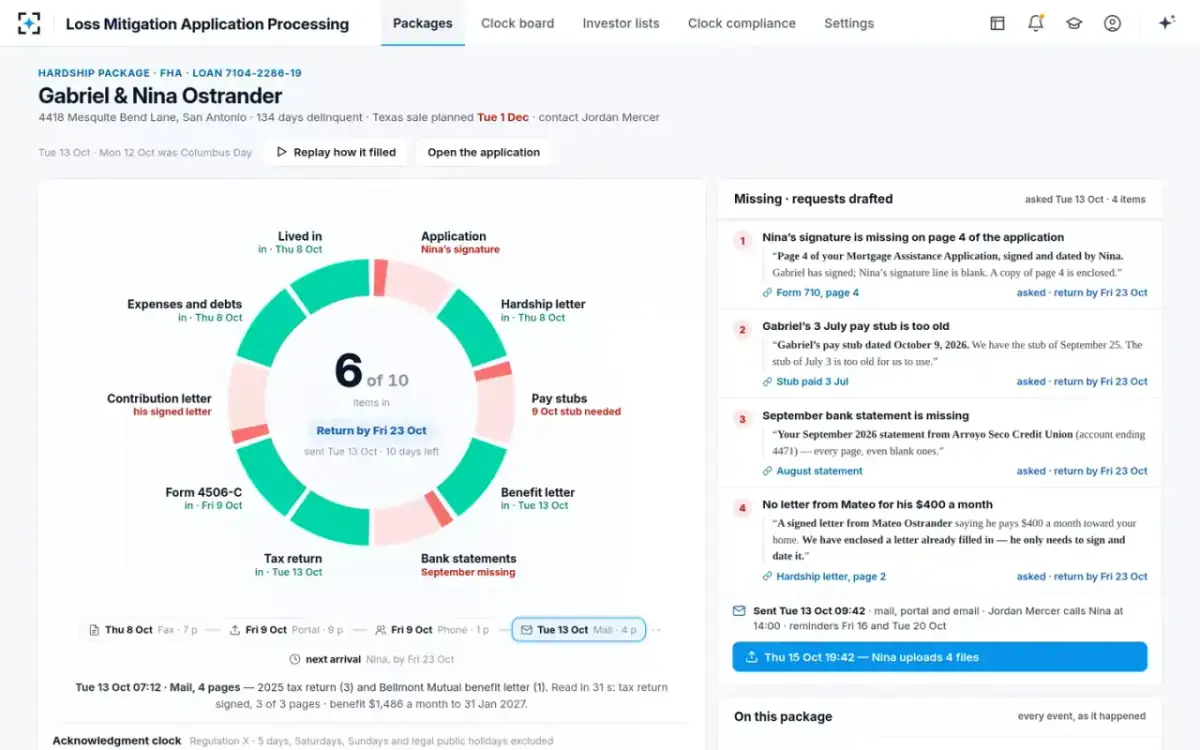Click request number 1 badge
This screenshot has width=1200, height=750.
[742, 241]
